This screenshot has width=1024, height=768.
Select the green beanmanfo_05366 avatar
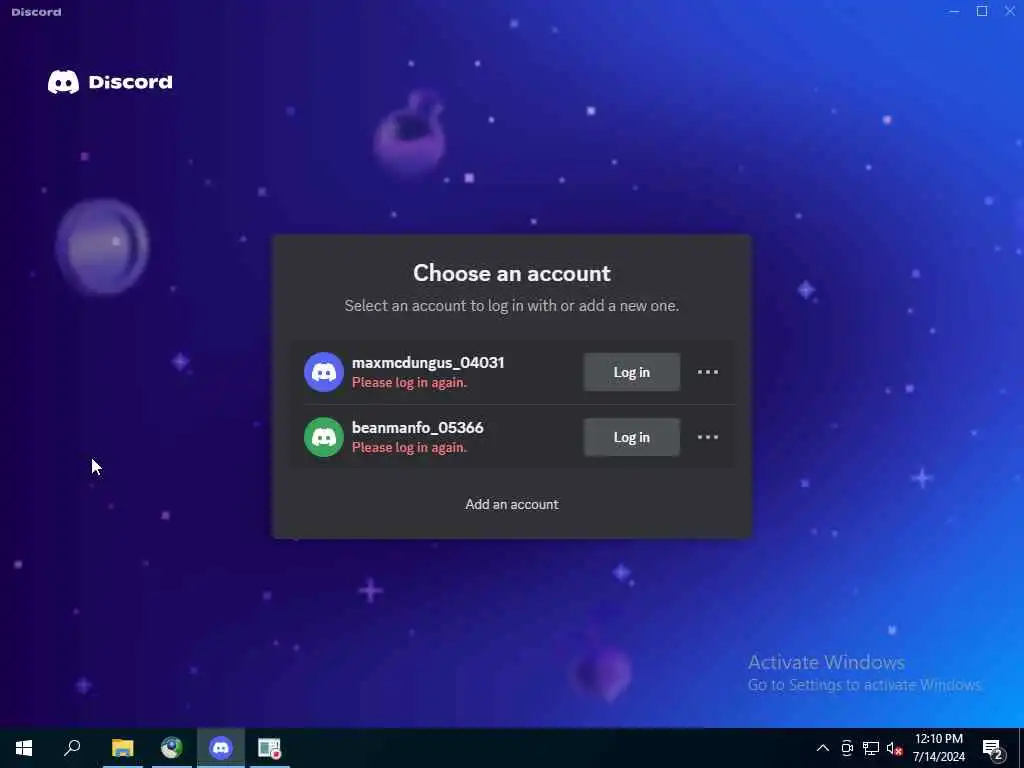coord(324,438)
